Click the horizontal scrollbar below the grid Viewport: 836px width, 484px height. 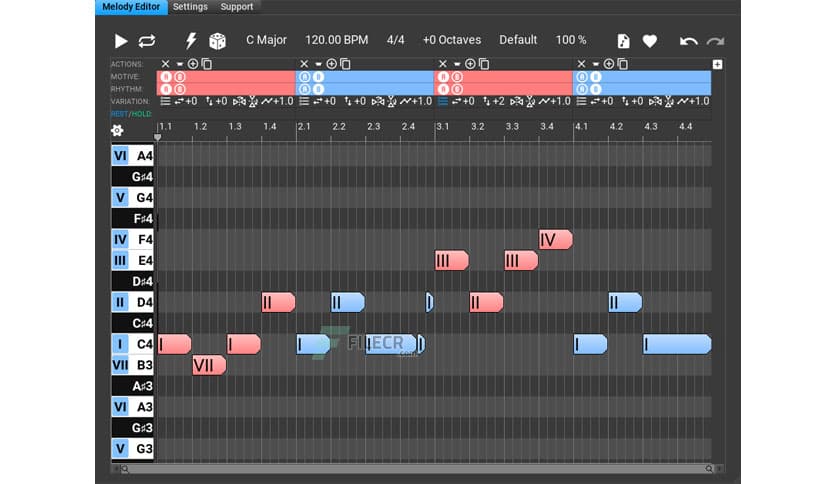pyautogui.click(x=417, y=469)
